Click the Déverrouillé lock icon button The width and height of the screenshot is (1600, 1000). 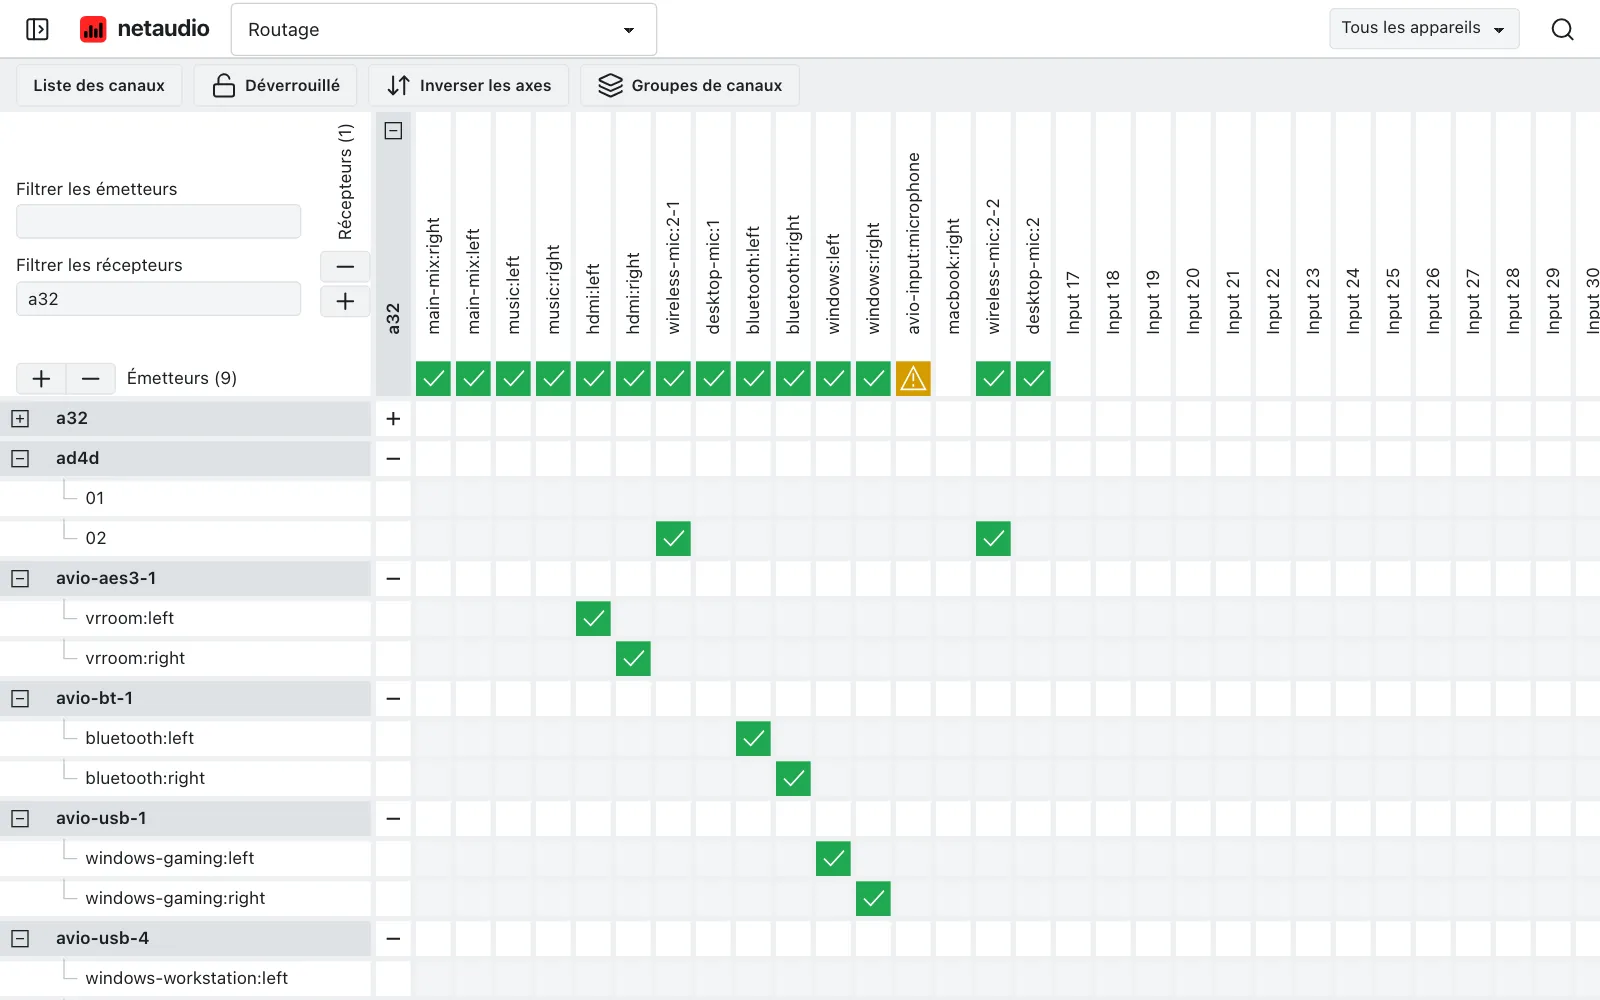(277, 86)
